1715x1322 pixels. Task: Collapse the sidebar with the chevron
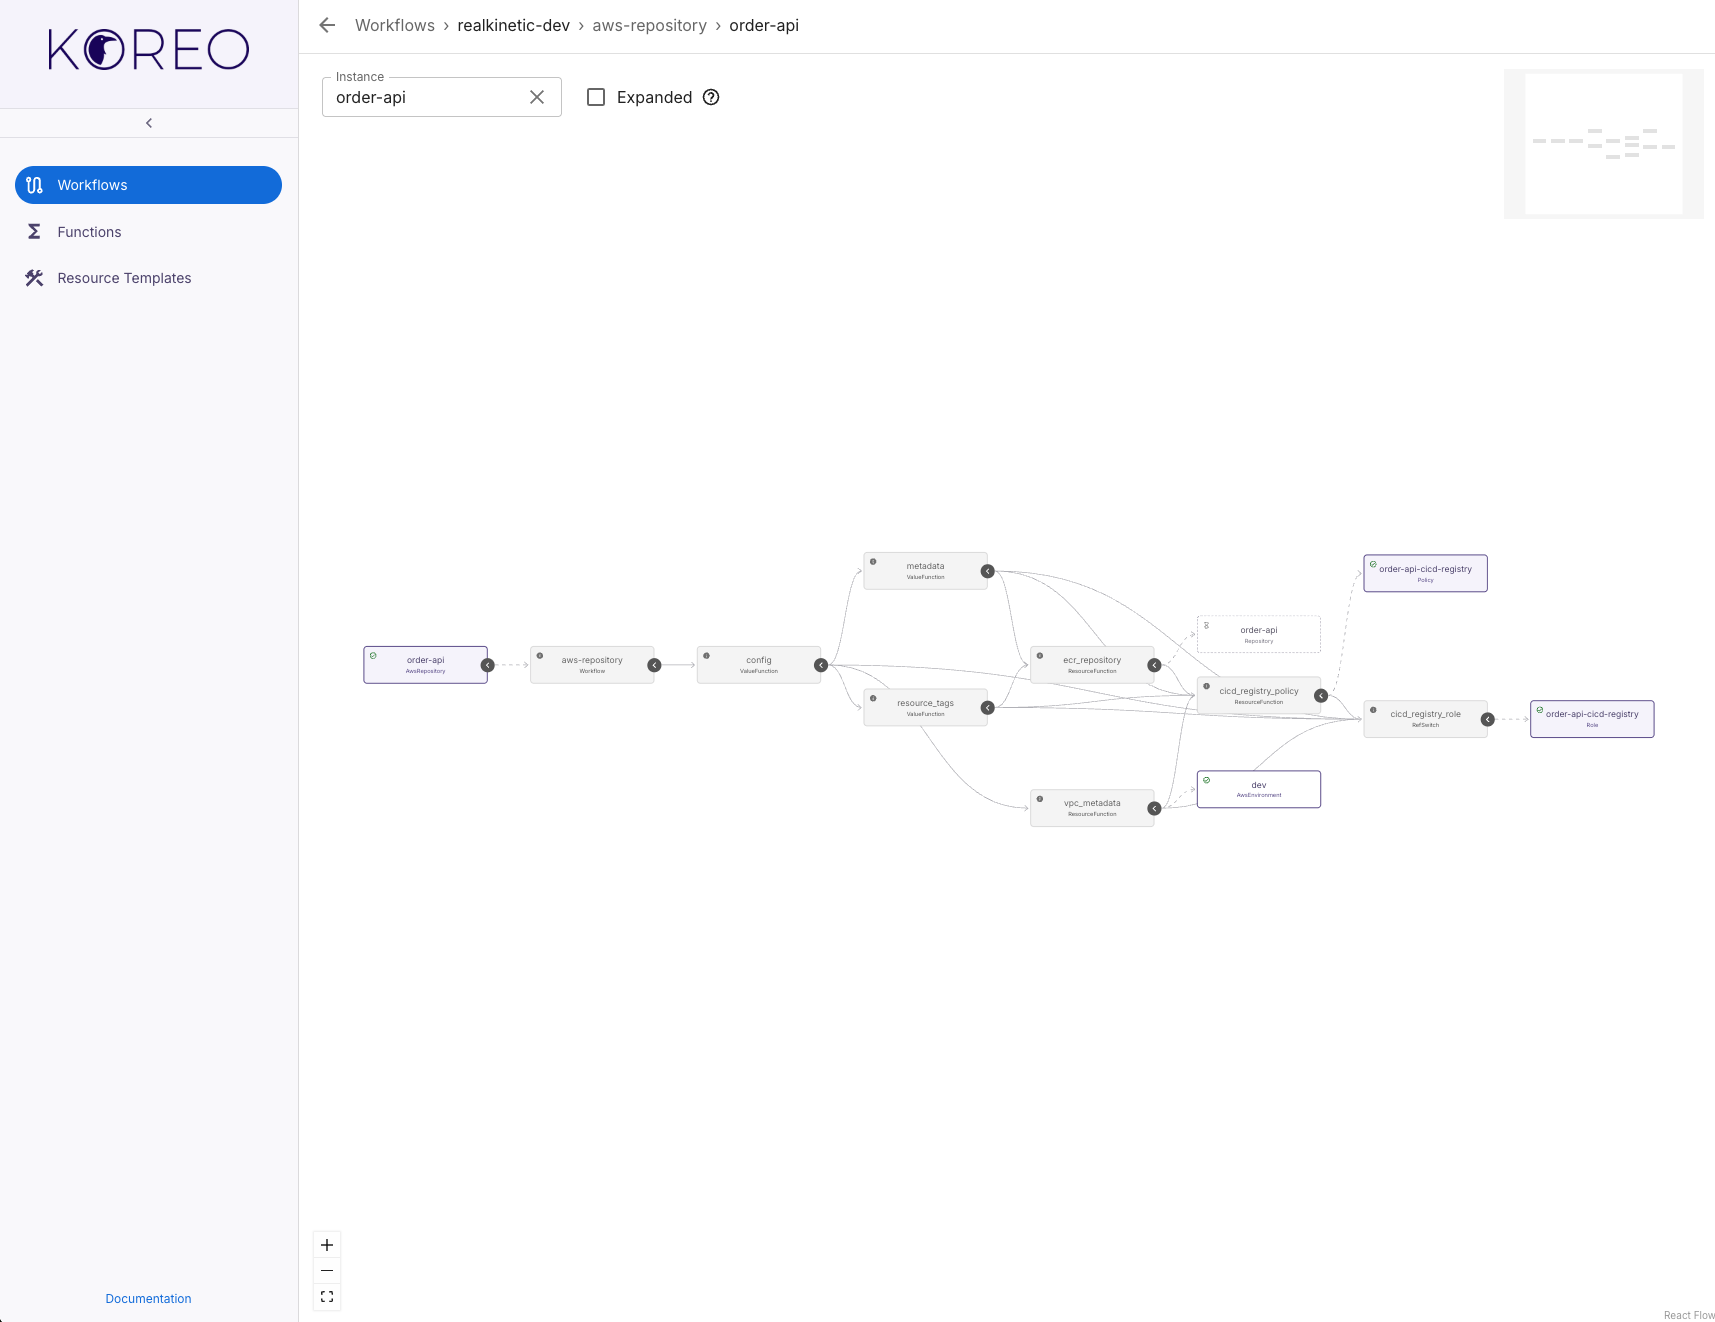click(x=148, y=122)
